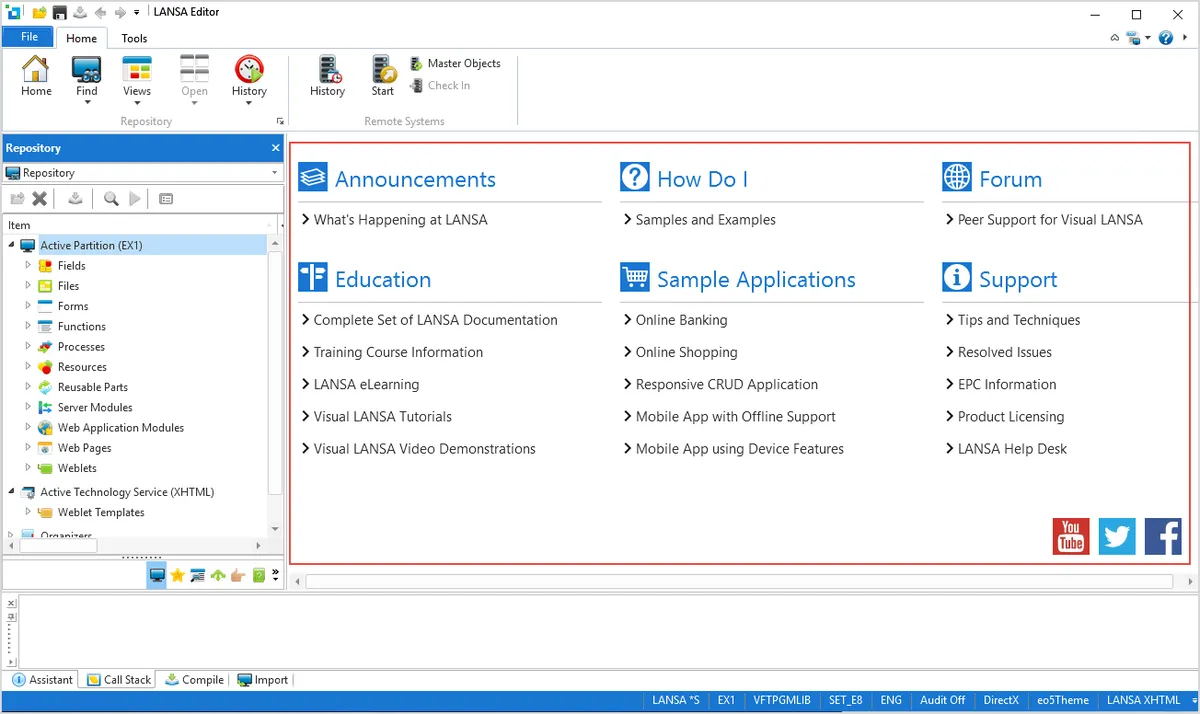Click the delete X icon in Repository toolbar

[40, 199]
